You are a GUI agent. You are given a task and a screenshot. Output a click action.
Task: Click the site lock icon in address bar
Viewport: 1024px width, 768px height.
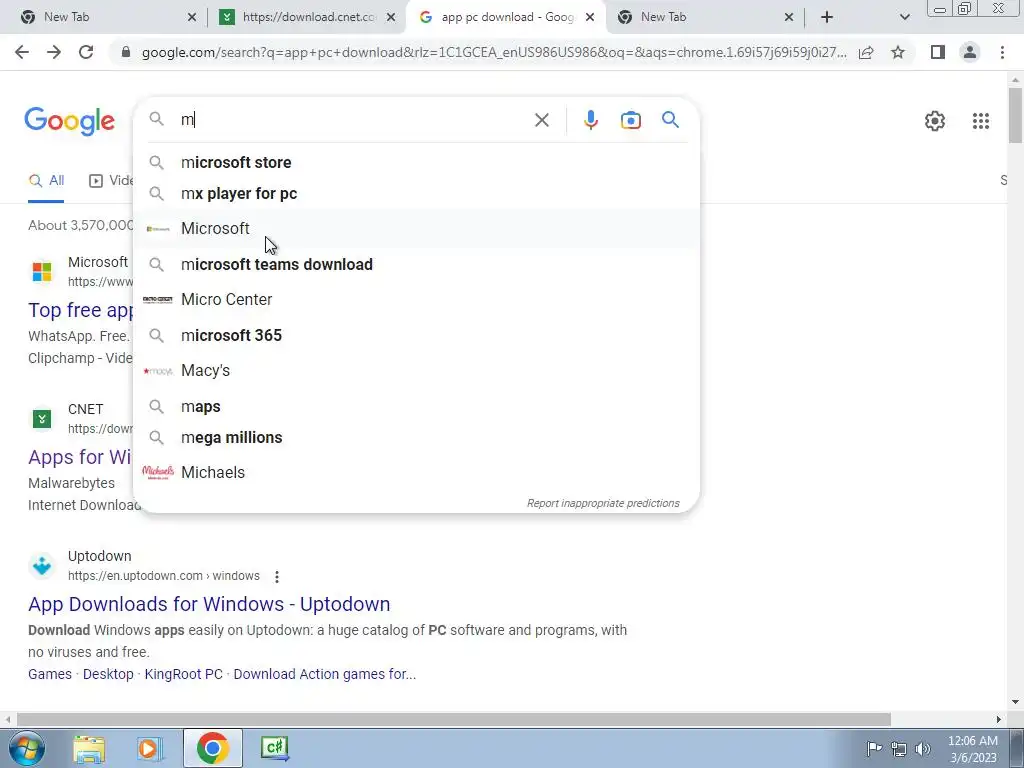click(126, 52)
